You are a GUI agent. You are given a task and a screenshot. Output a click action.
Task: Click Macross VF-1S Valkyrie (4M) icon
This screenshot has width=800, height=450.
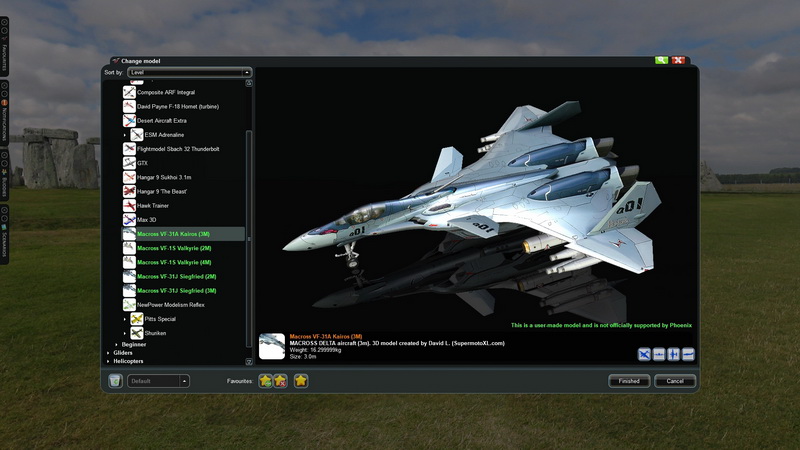click(x=129, y=262)
